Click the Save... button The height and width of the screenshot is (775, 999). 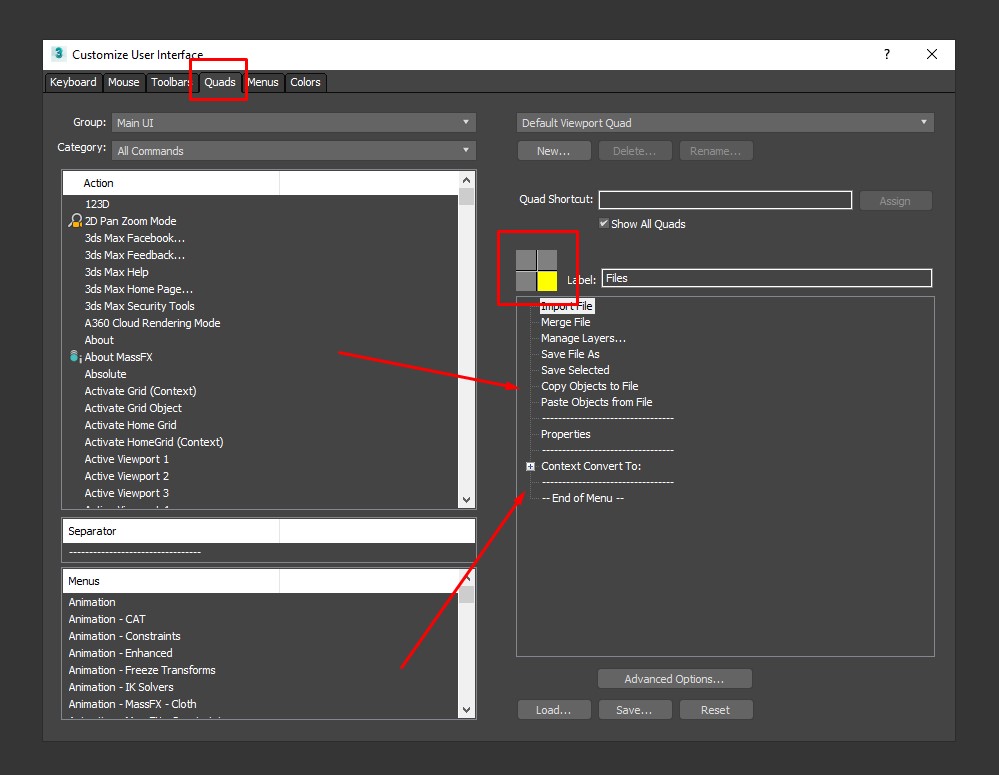[x=634, y=710]
